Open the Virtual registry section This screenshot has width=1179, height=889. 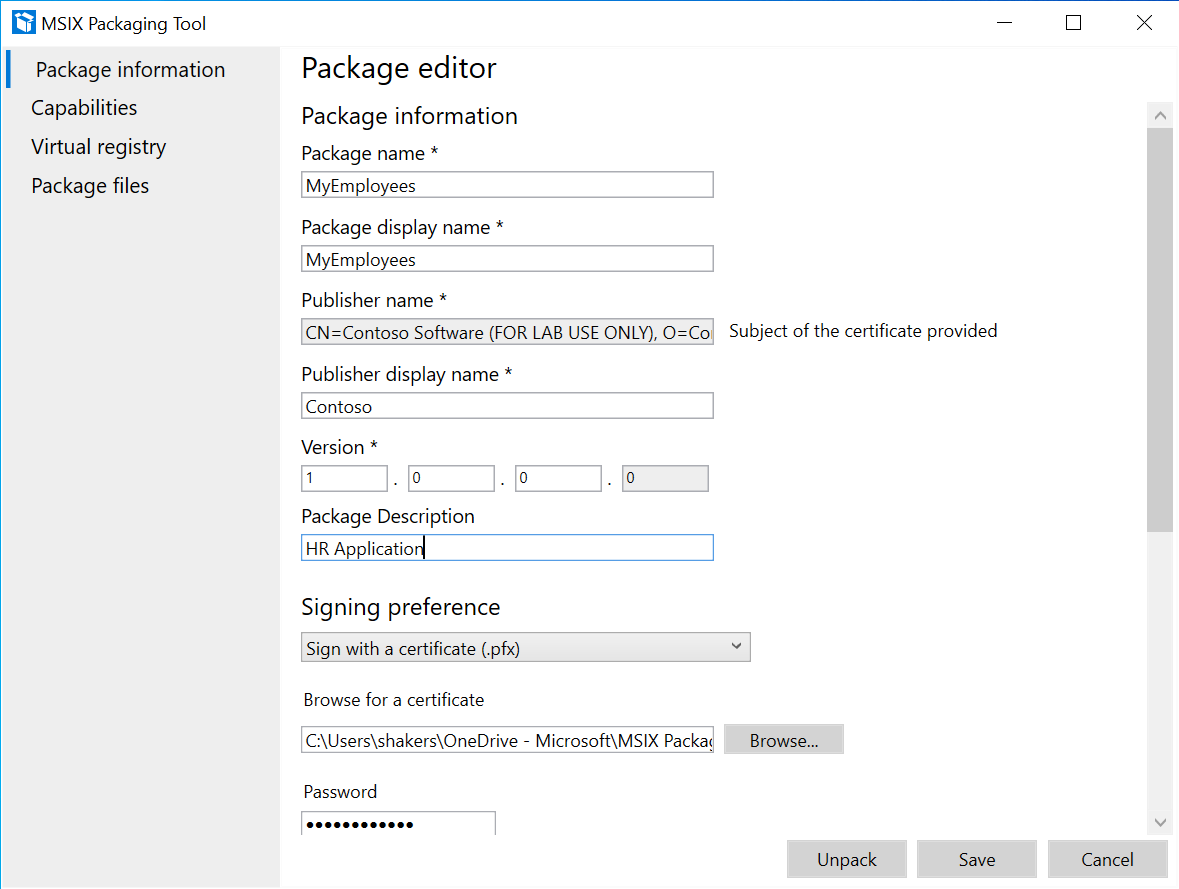click(98, 146)
